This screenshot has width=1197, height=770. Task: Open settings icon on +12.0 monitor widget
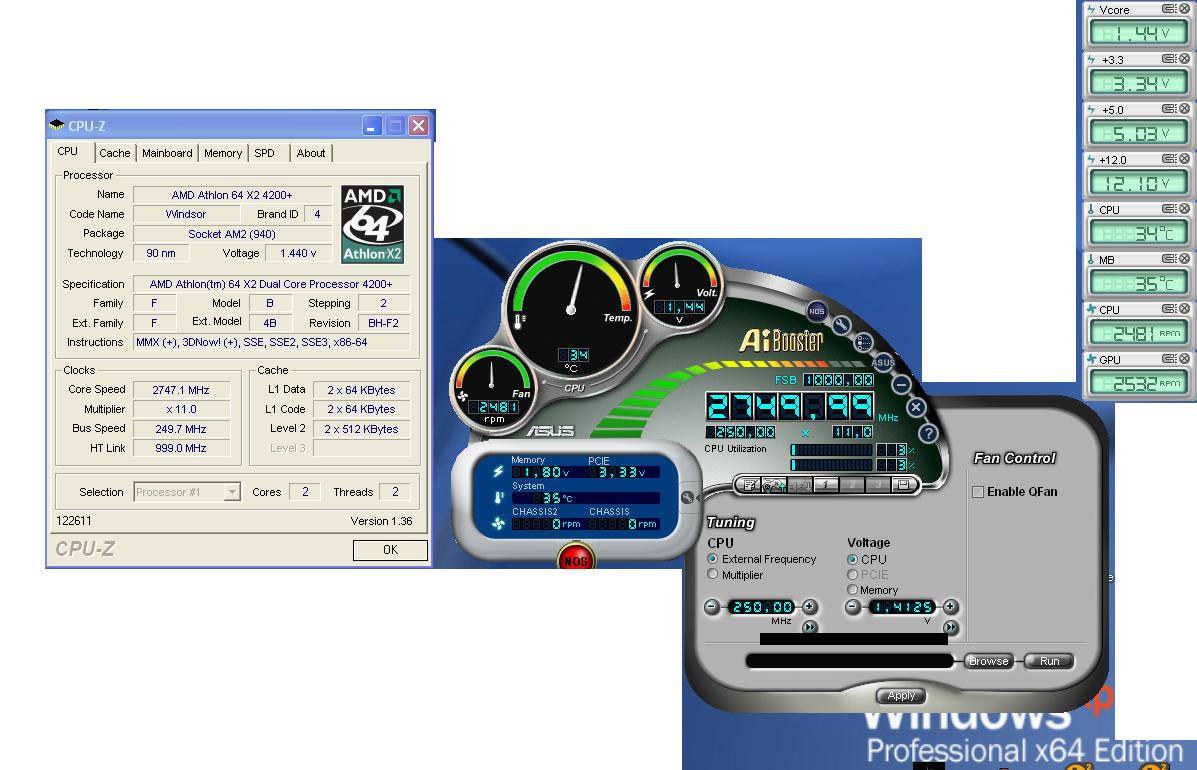click(1169, 159)
